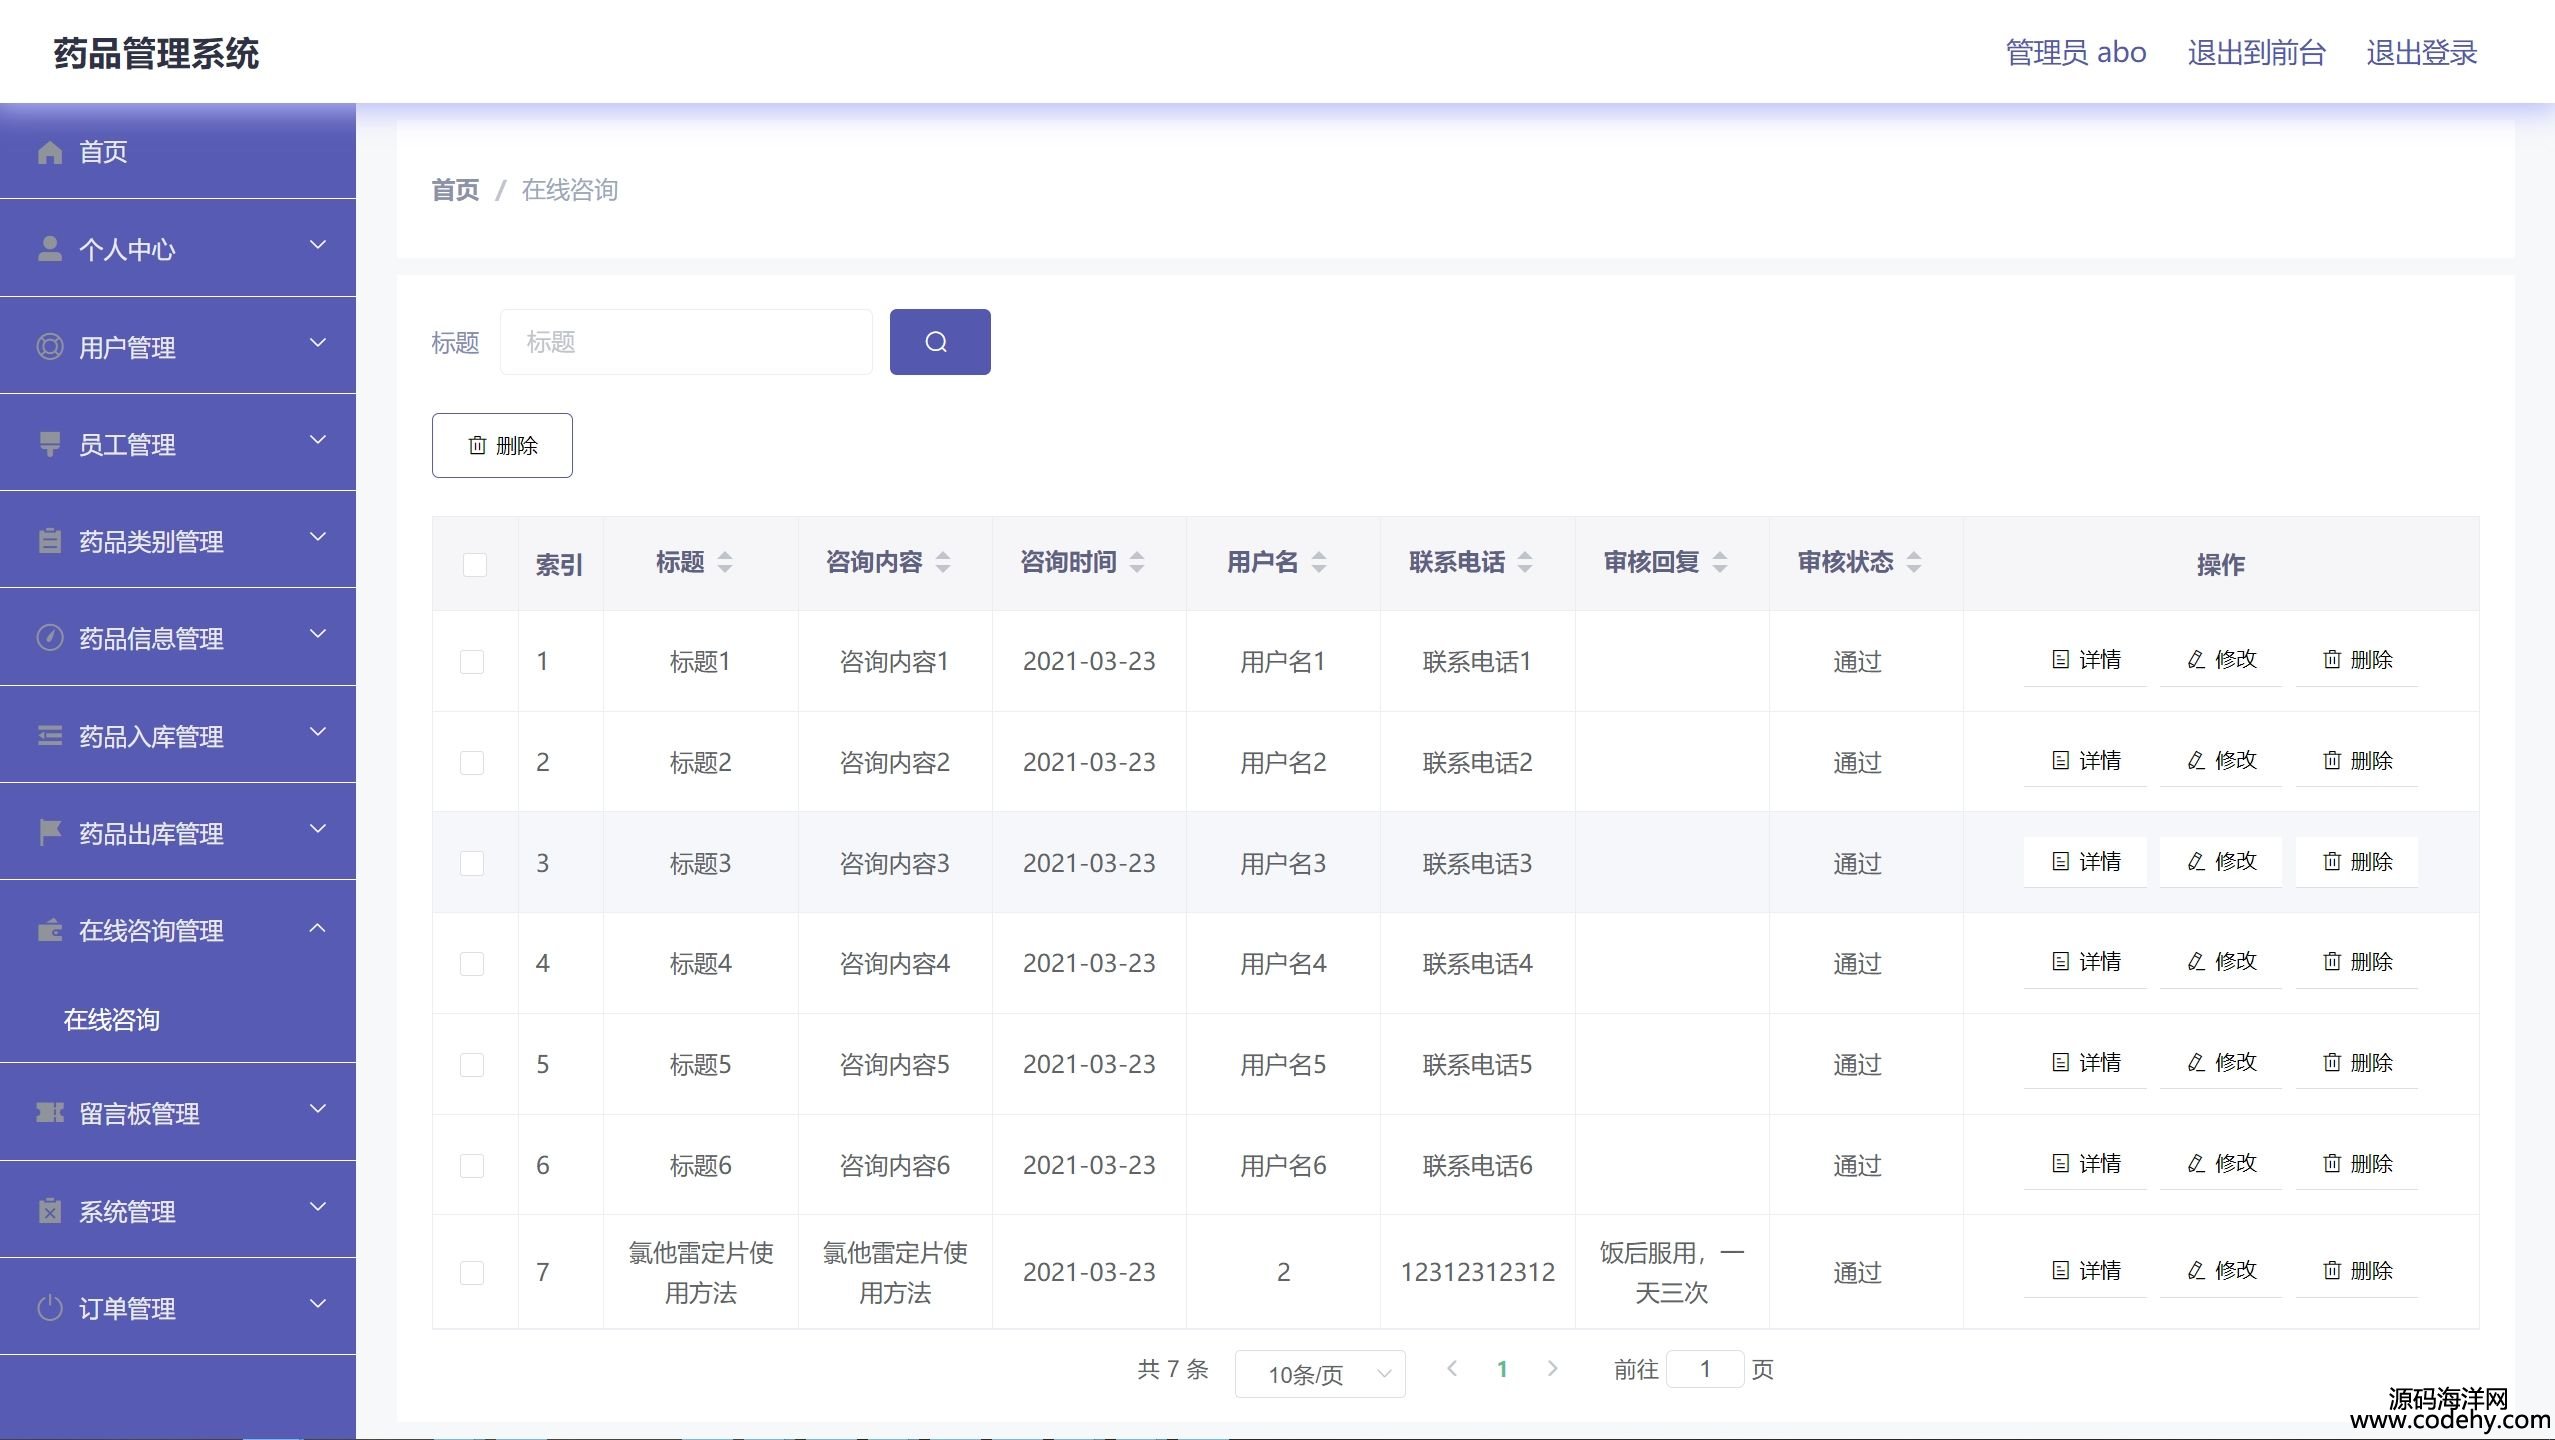Select the header select-all checkbox
The width and height of the screenshot is (2555, 1440).
475,565
